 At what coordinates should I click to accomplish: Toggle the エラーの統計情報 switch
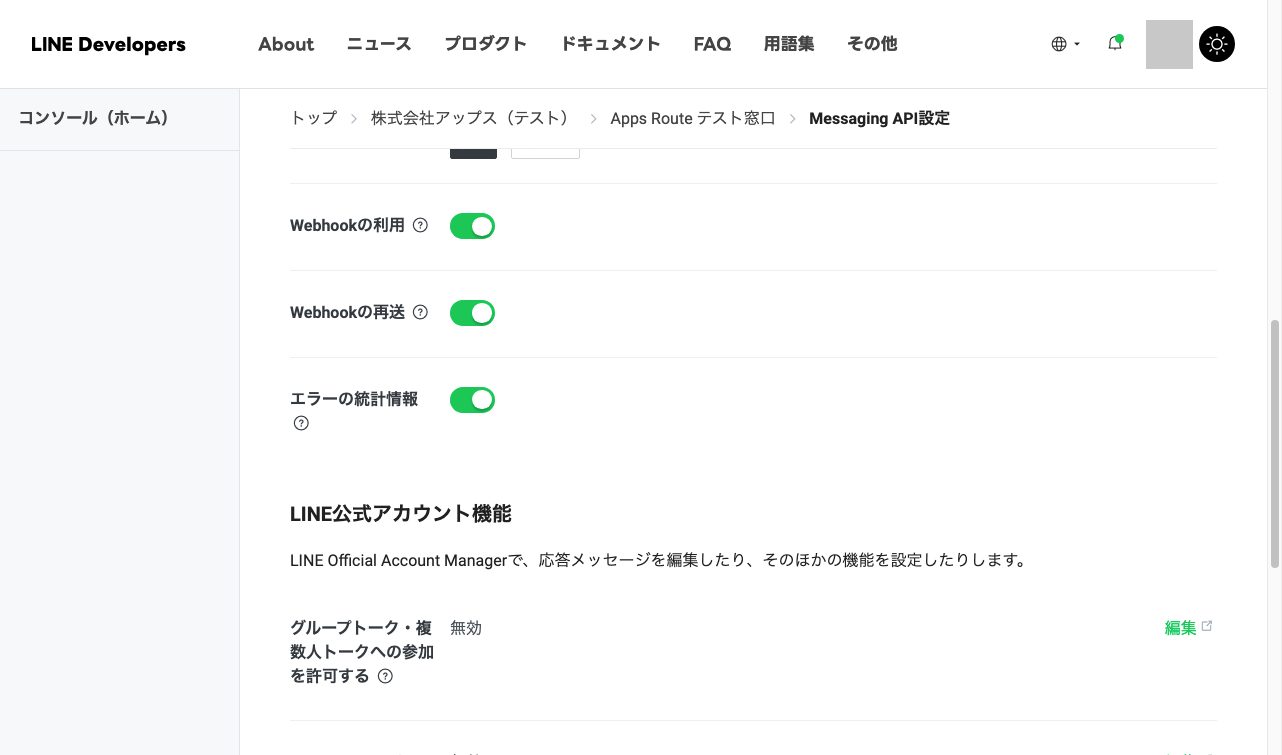(x=472, y=400)
